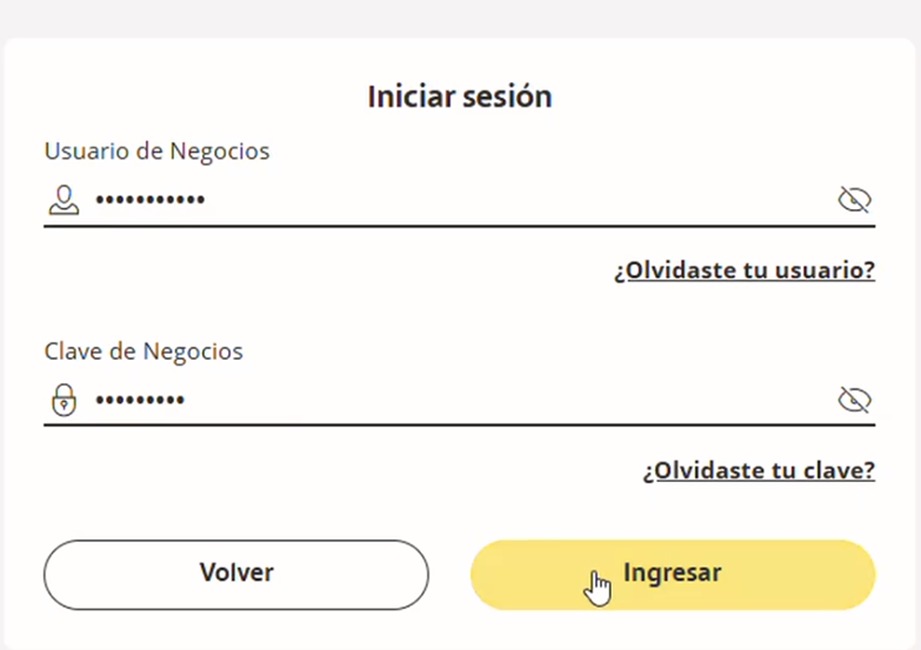
Task: Click the Clave de Negocios label
Action: click(144, 351)
